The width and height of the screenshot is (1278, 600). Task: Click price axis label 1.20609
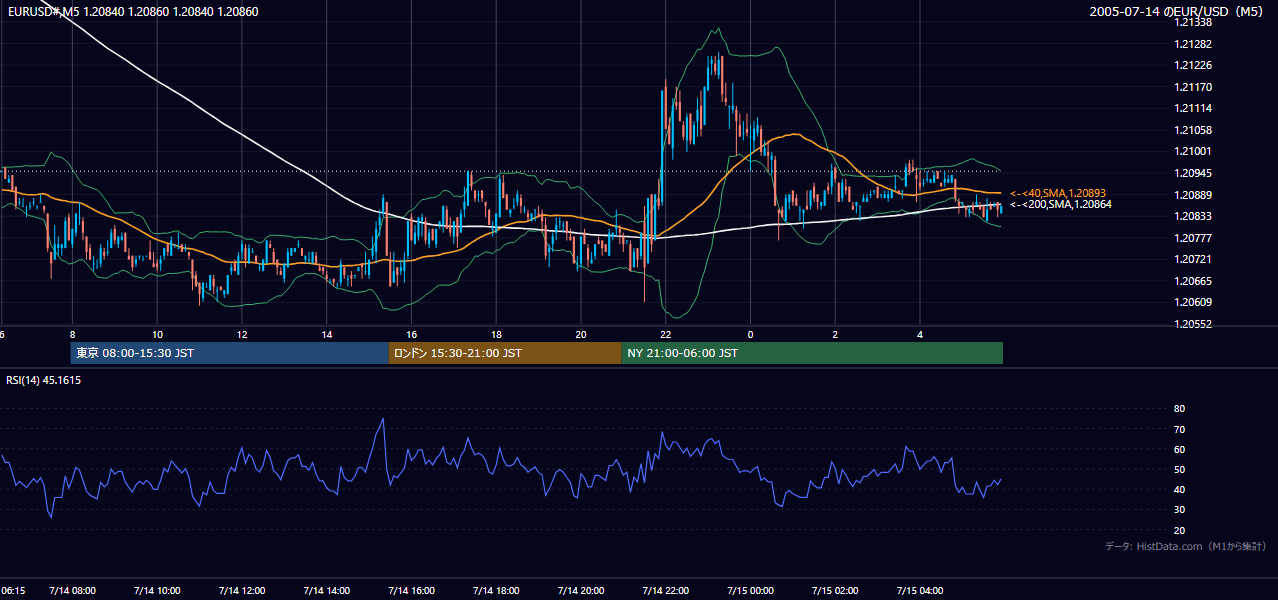click(1195, 302)
